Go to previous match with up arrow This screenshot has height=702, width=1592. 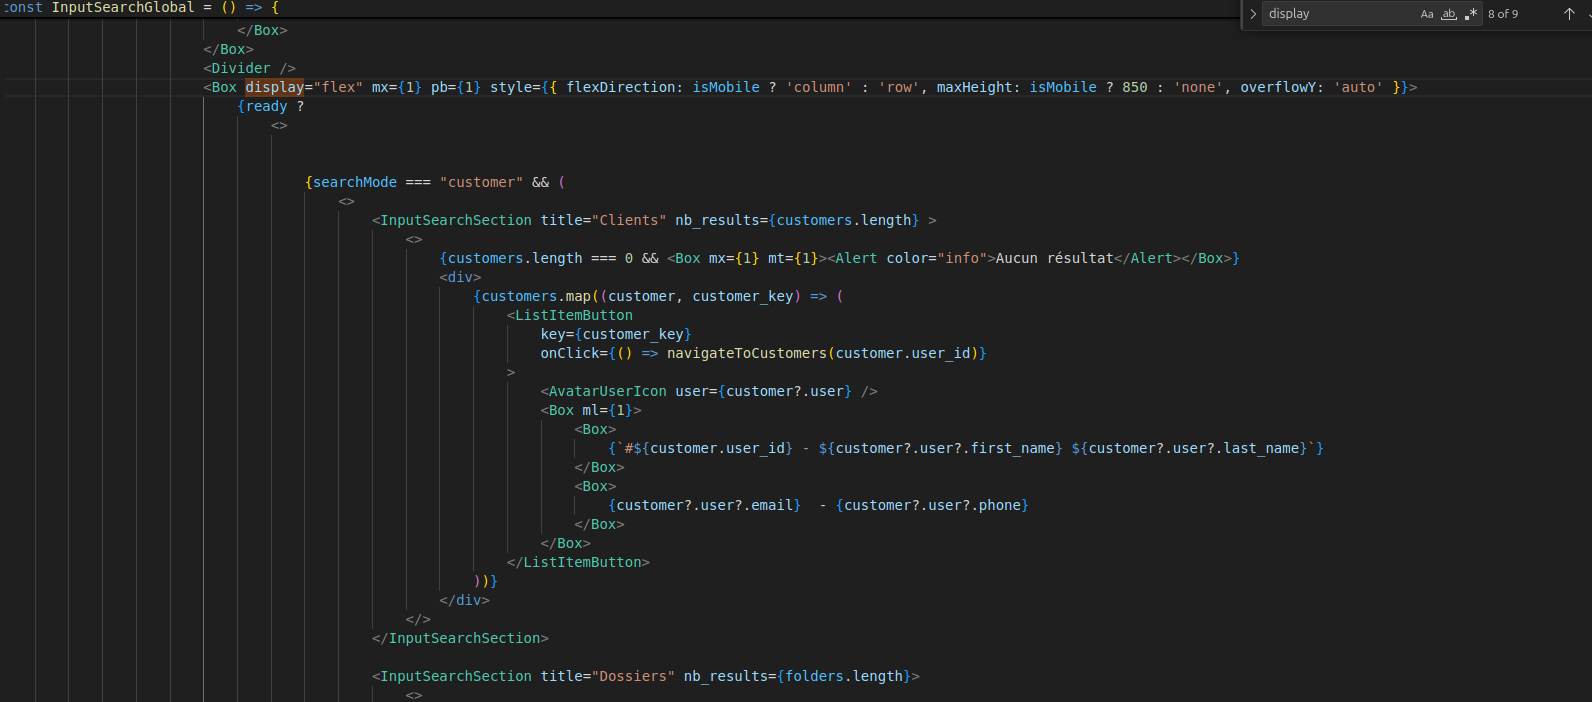1569,14
